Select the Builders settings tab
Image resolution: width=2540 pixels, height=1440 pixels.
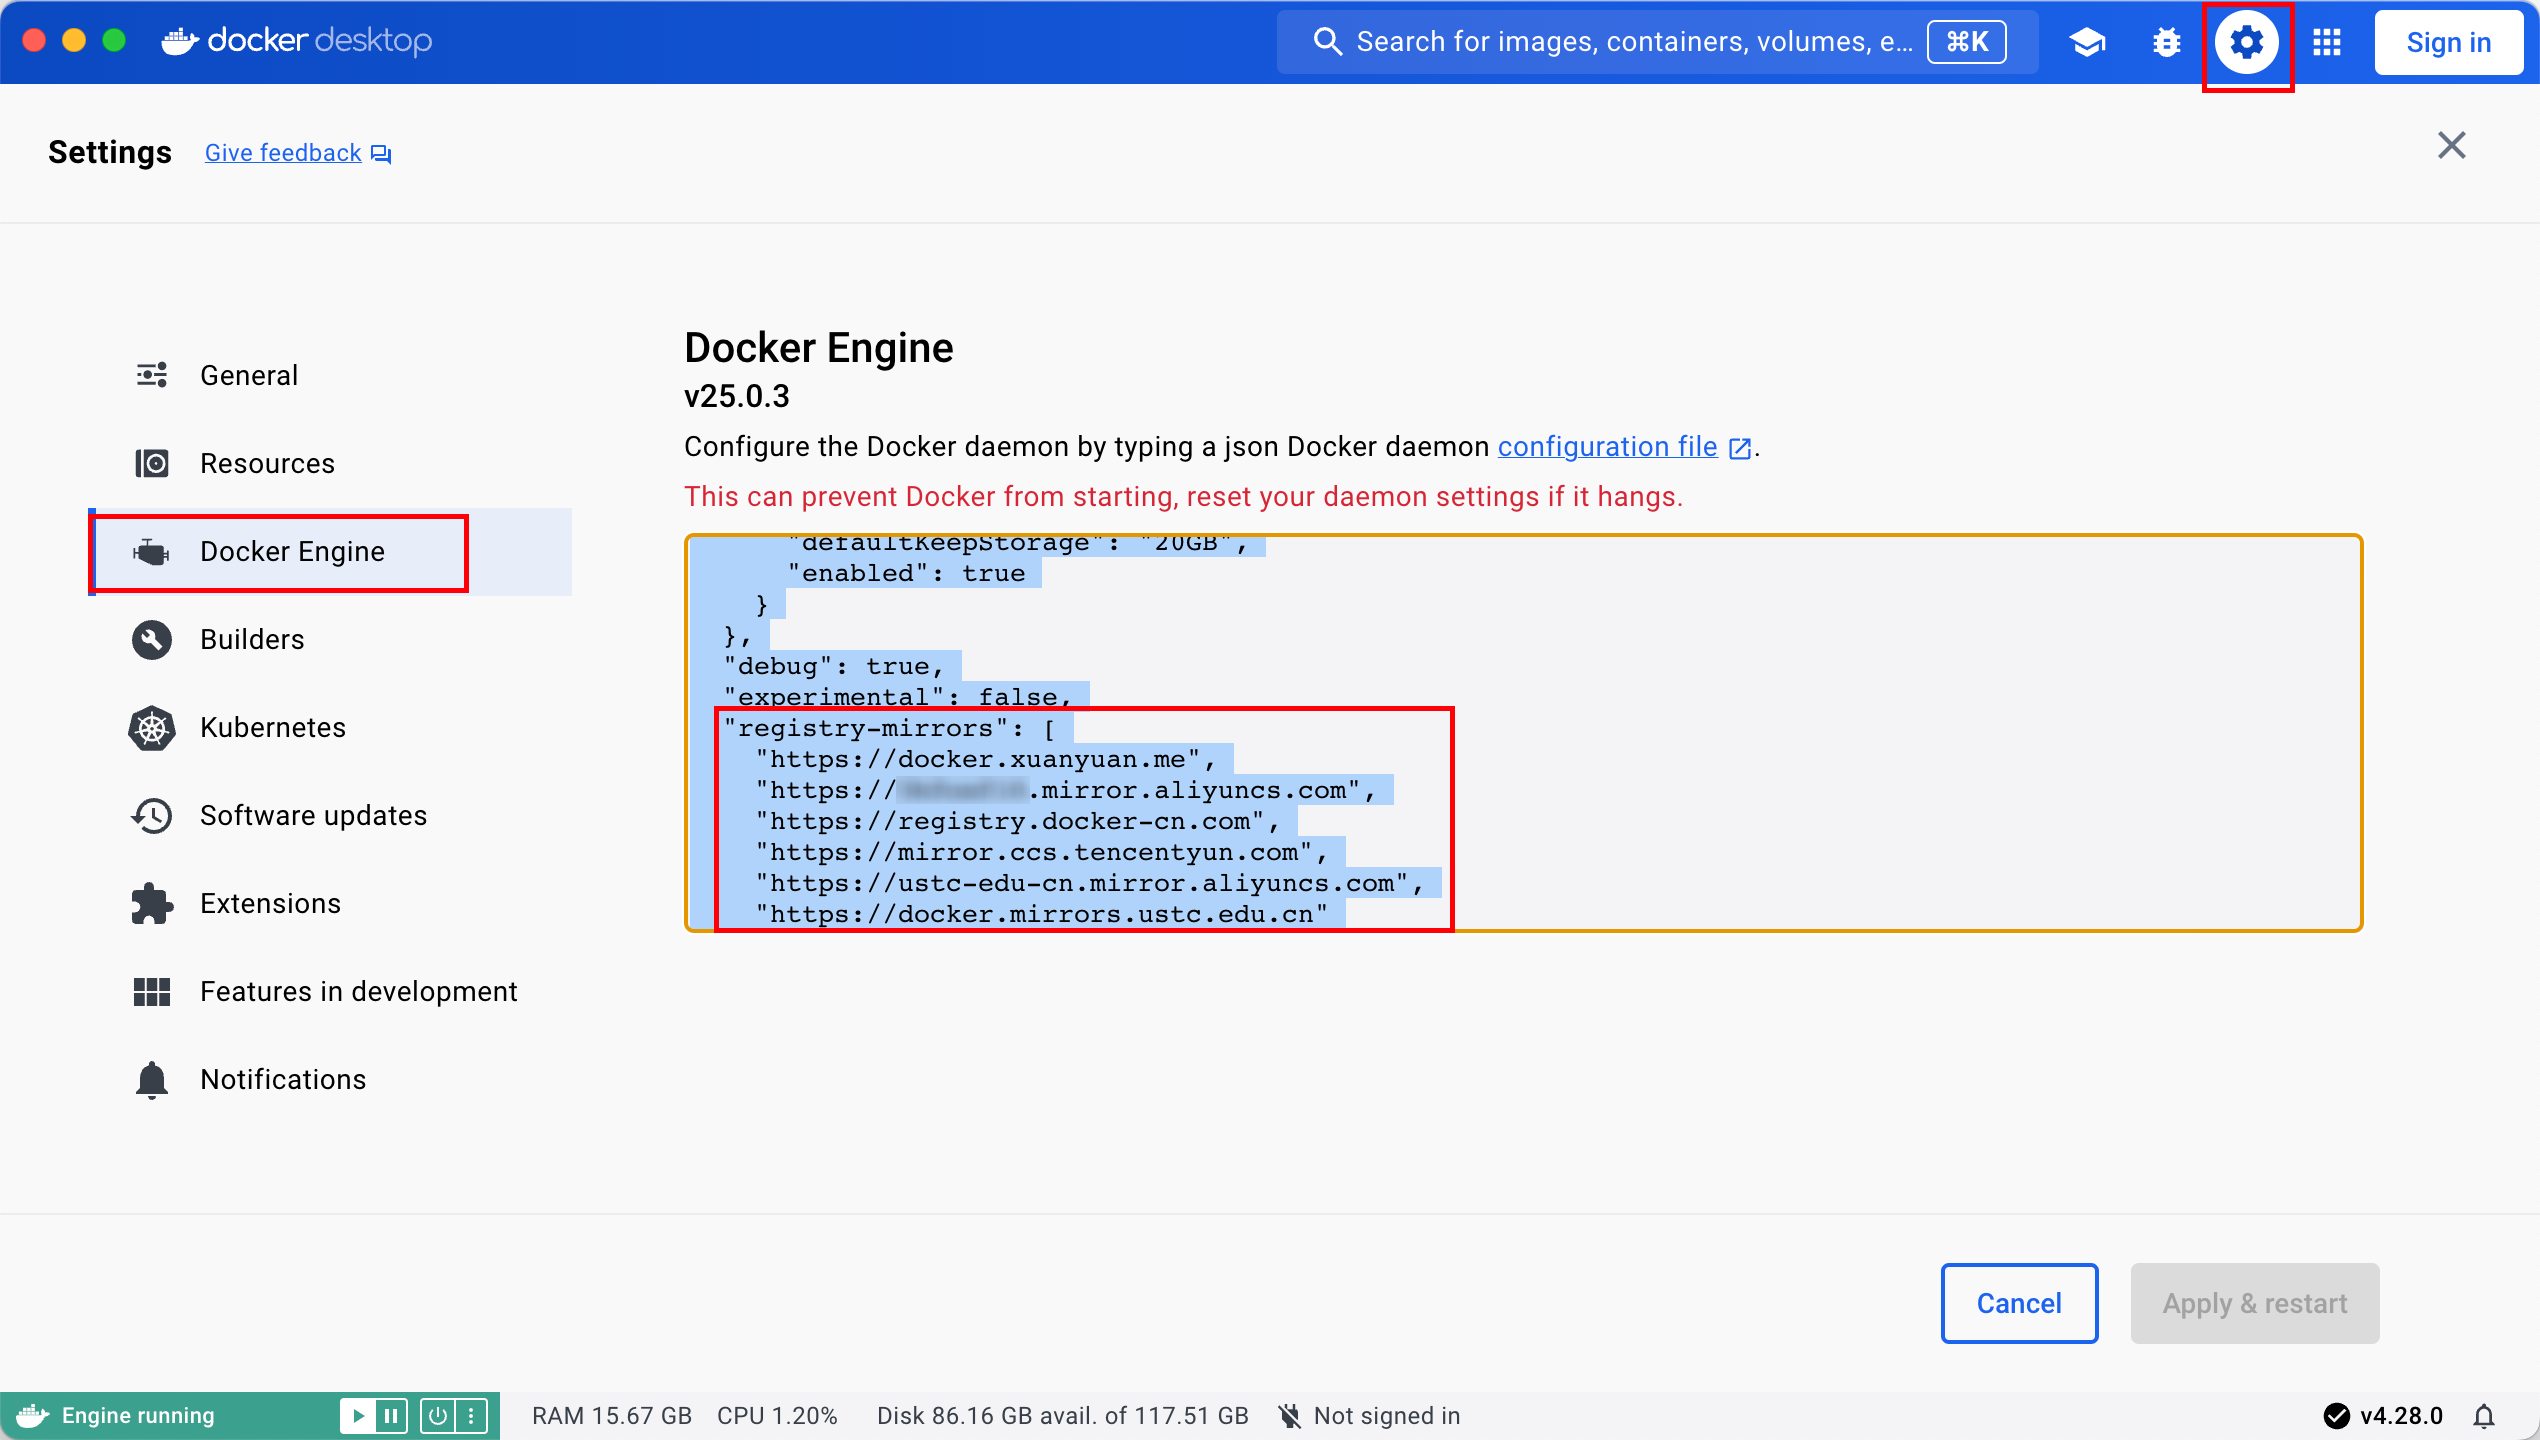[x=330, y=639]
